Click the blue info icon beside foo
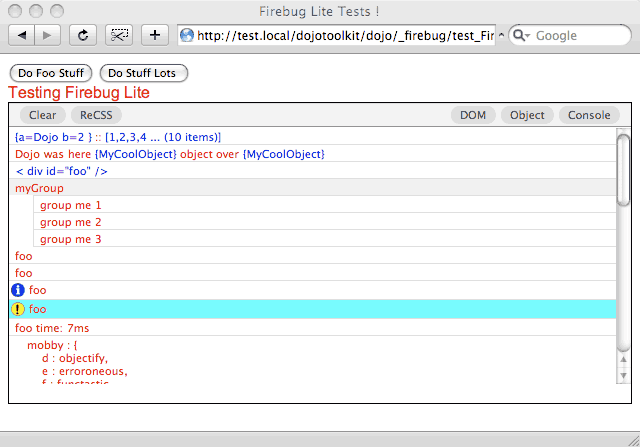 (18, 290)
